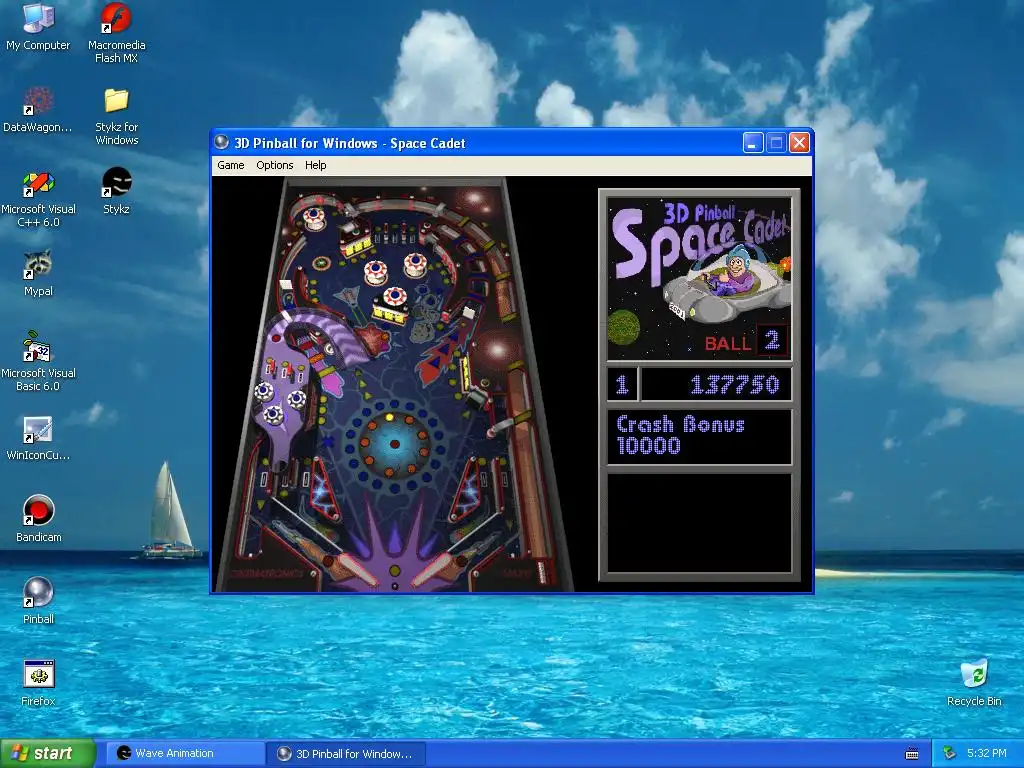The width and height of the screenshot is (1024, 768).
Task: Switch to Wave Animation taskbar window
Action: coord(185,754)
